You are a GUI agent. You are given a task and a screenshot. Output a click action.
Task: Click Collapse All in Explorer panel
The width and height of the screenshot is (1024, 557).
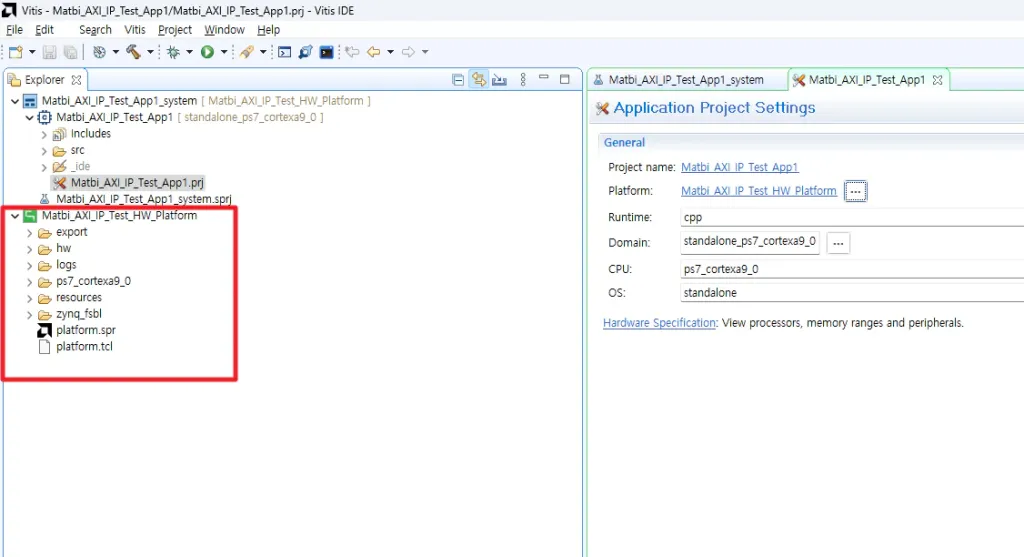458,80
